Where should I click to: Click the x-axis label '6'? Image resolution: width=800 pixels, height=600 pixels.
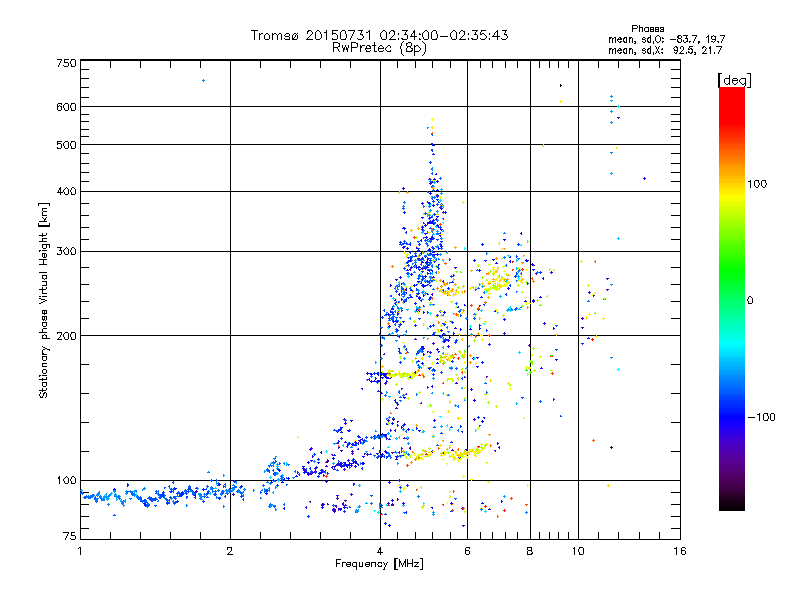coord(467,551)
